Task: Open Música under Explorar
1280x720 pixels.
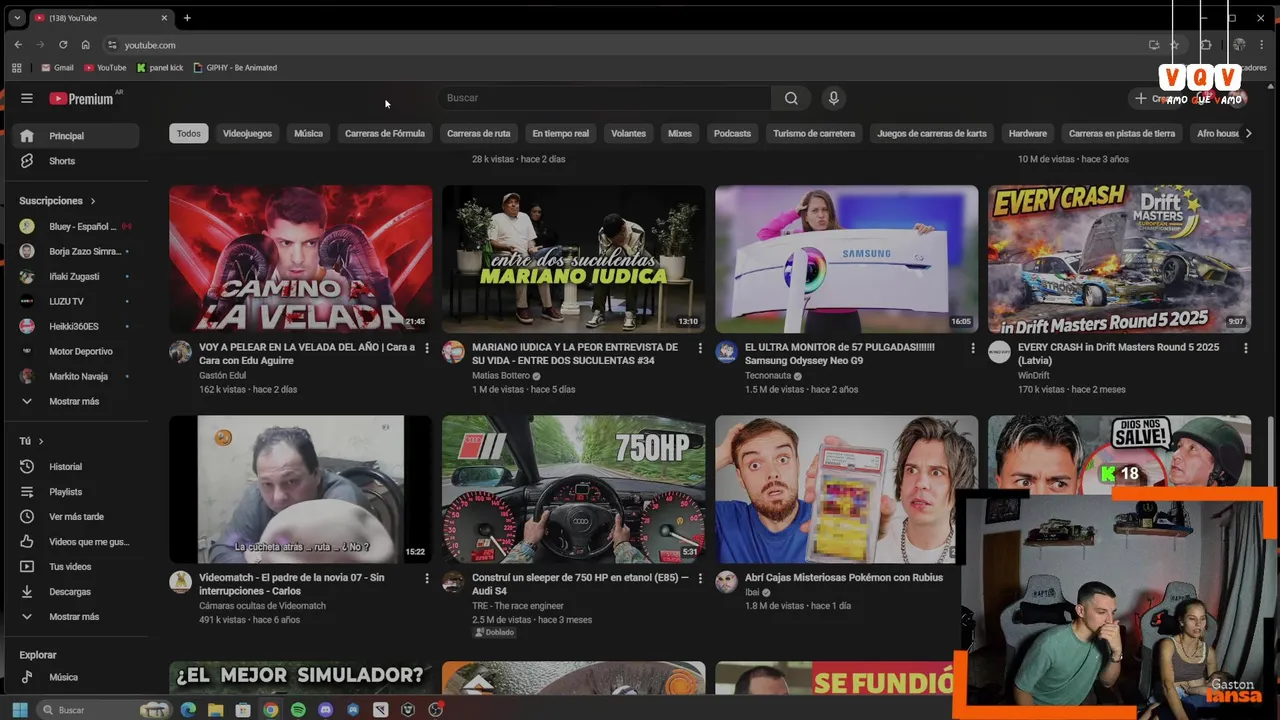Action: 73,677
